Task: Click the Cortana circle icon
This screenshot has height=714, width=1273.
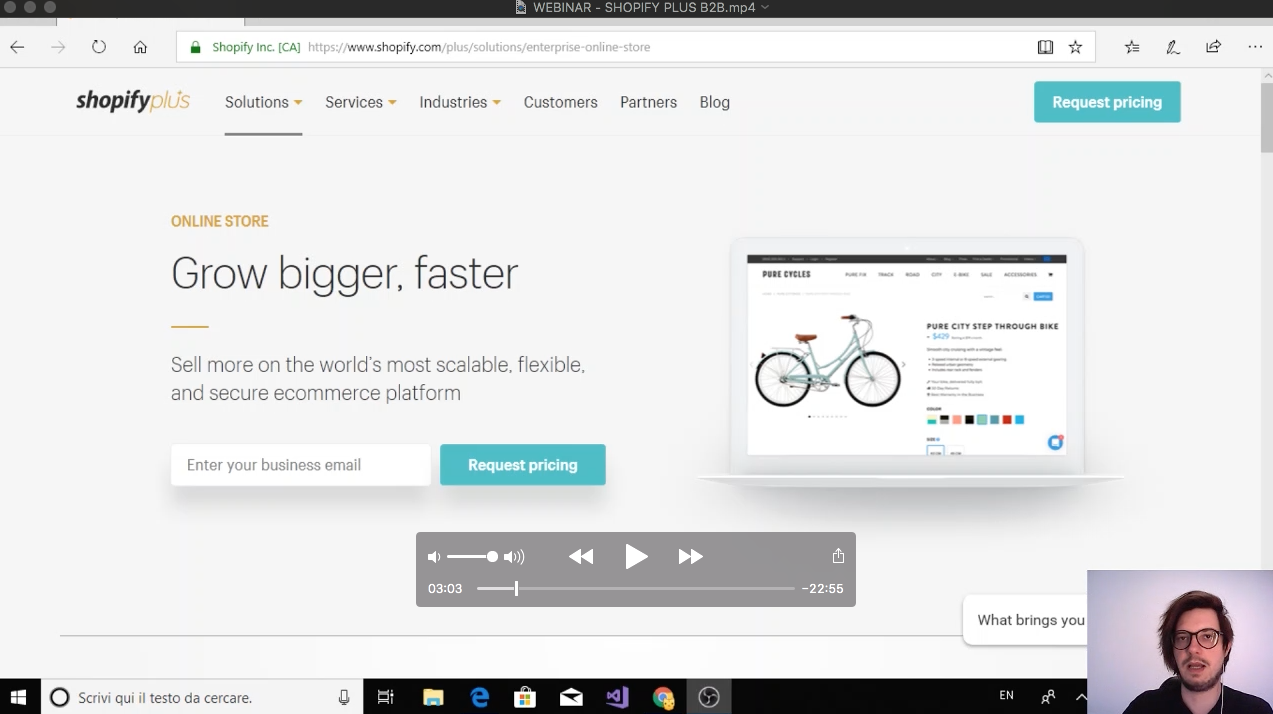Action: [59, 697]
